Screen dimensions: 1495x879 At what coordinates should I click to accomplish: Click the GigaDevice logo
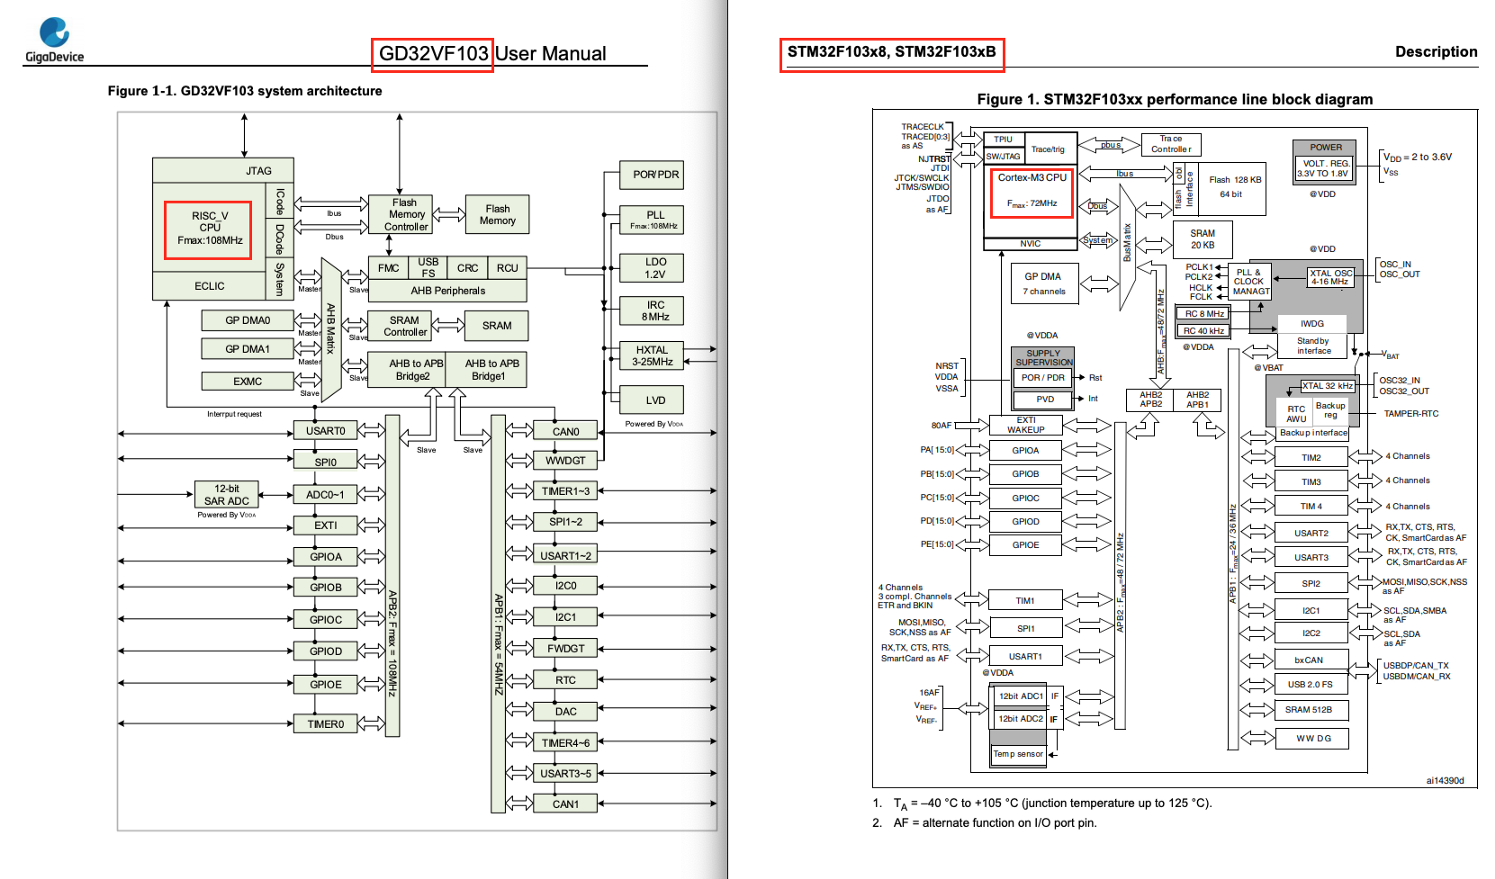coord(54,40)
